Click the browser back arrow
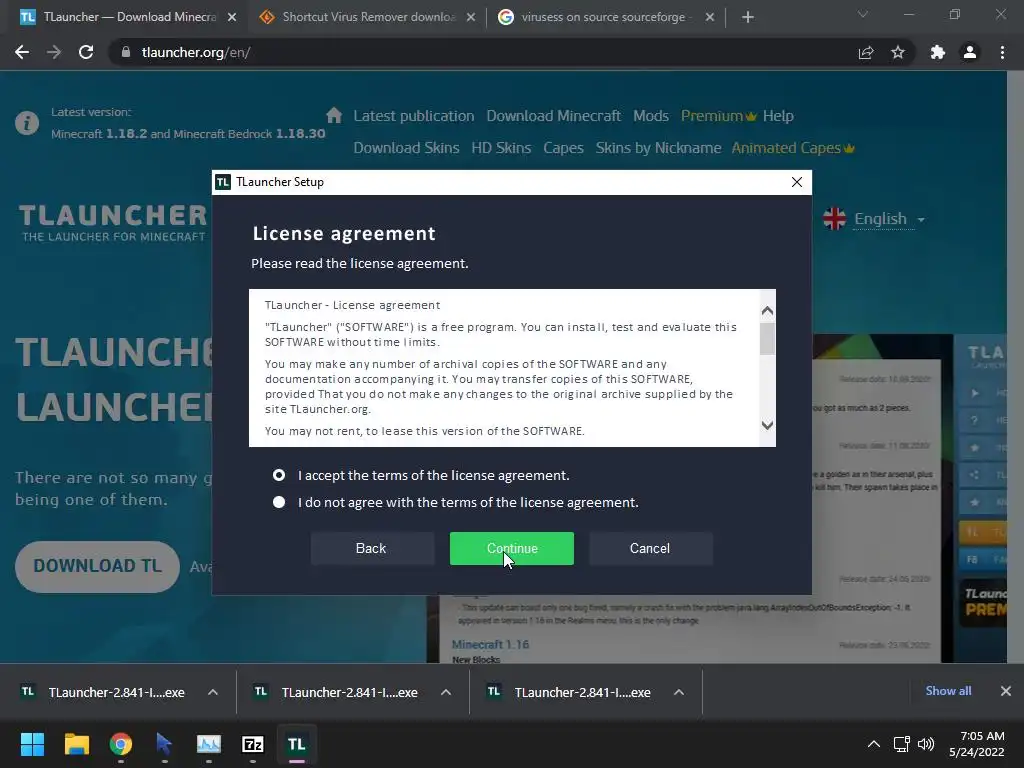 click(22, 52)
